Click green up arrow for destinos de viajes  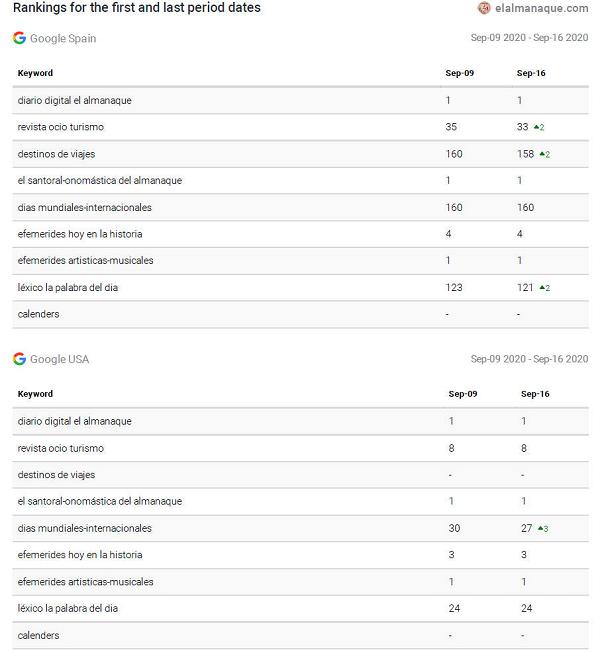(x=543, y=154)
